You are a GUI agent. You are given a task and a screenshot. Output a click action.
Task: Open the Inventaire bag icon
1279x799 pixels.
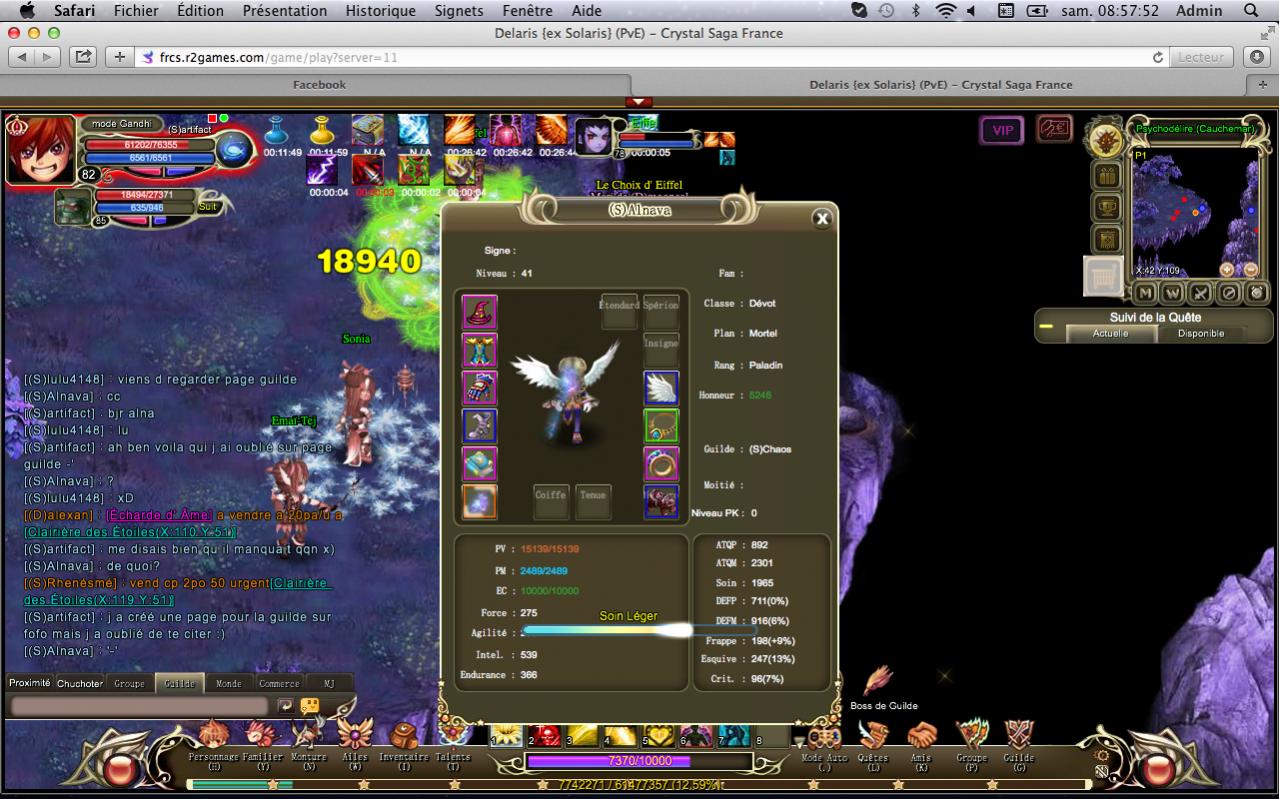click(x=404, y=738)
